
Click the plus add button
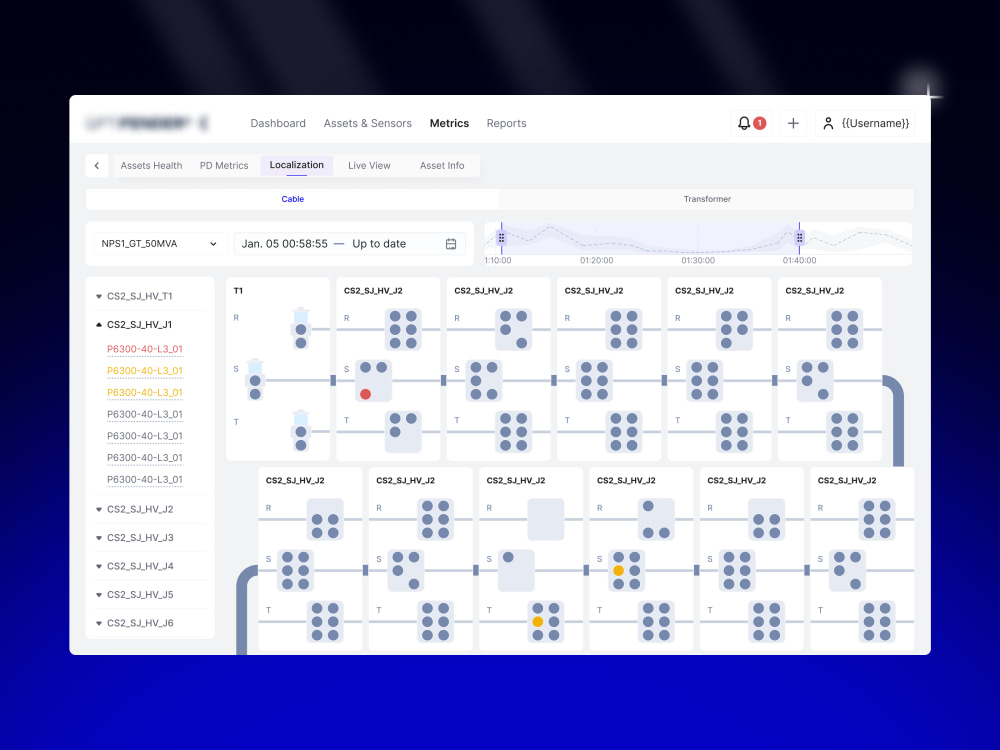793,123
